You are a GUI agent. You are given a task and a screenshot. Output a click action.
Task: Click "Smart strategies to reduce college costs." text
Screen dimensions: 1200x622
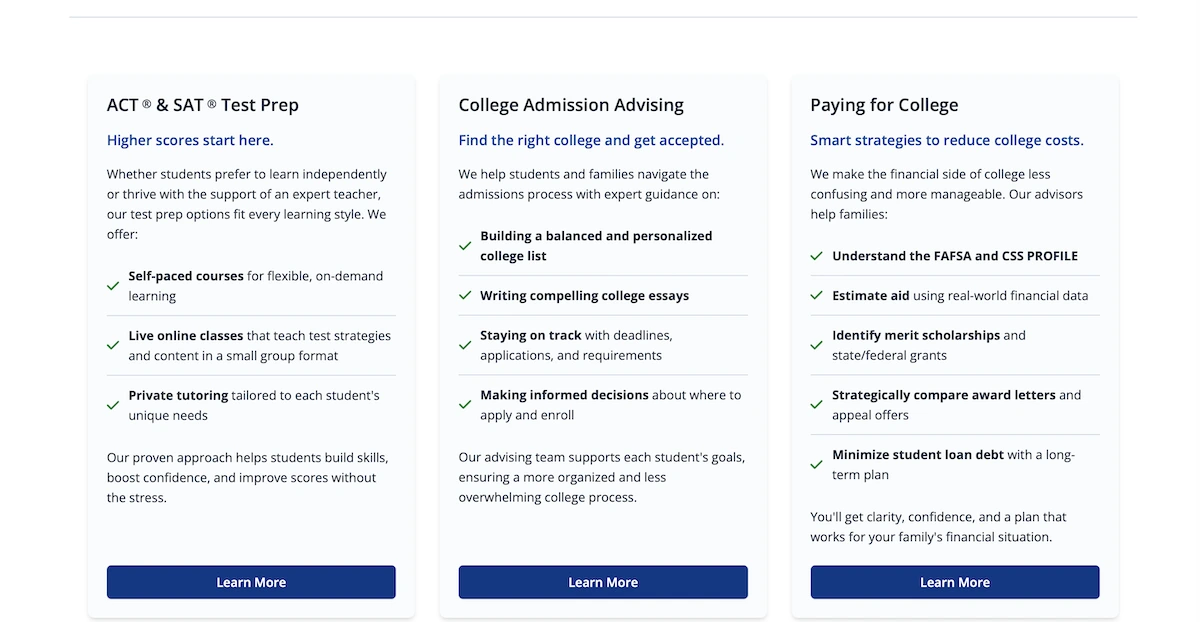(946, 140)
